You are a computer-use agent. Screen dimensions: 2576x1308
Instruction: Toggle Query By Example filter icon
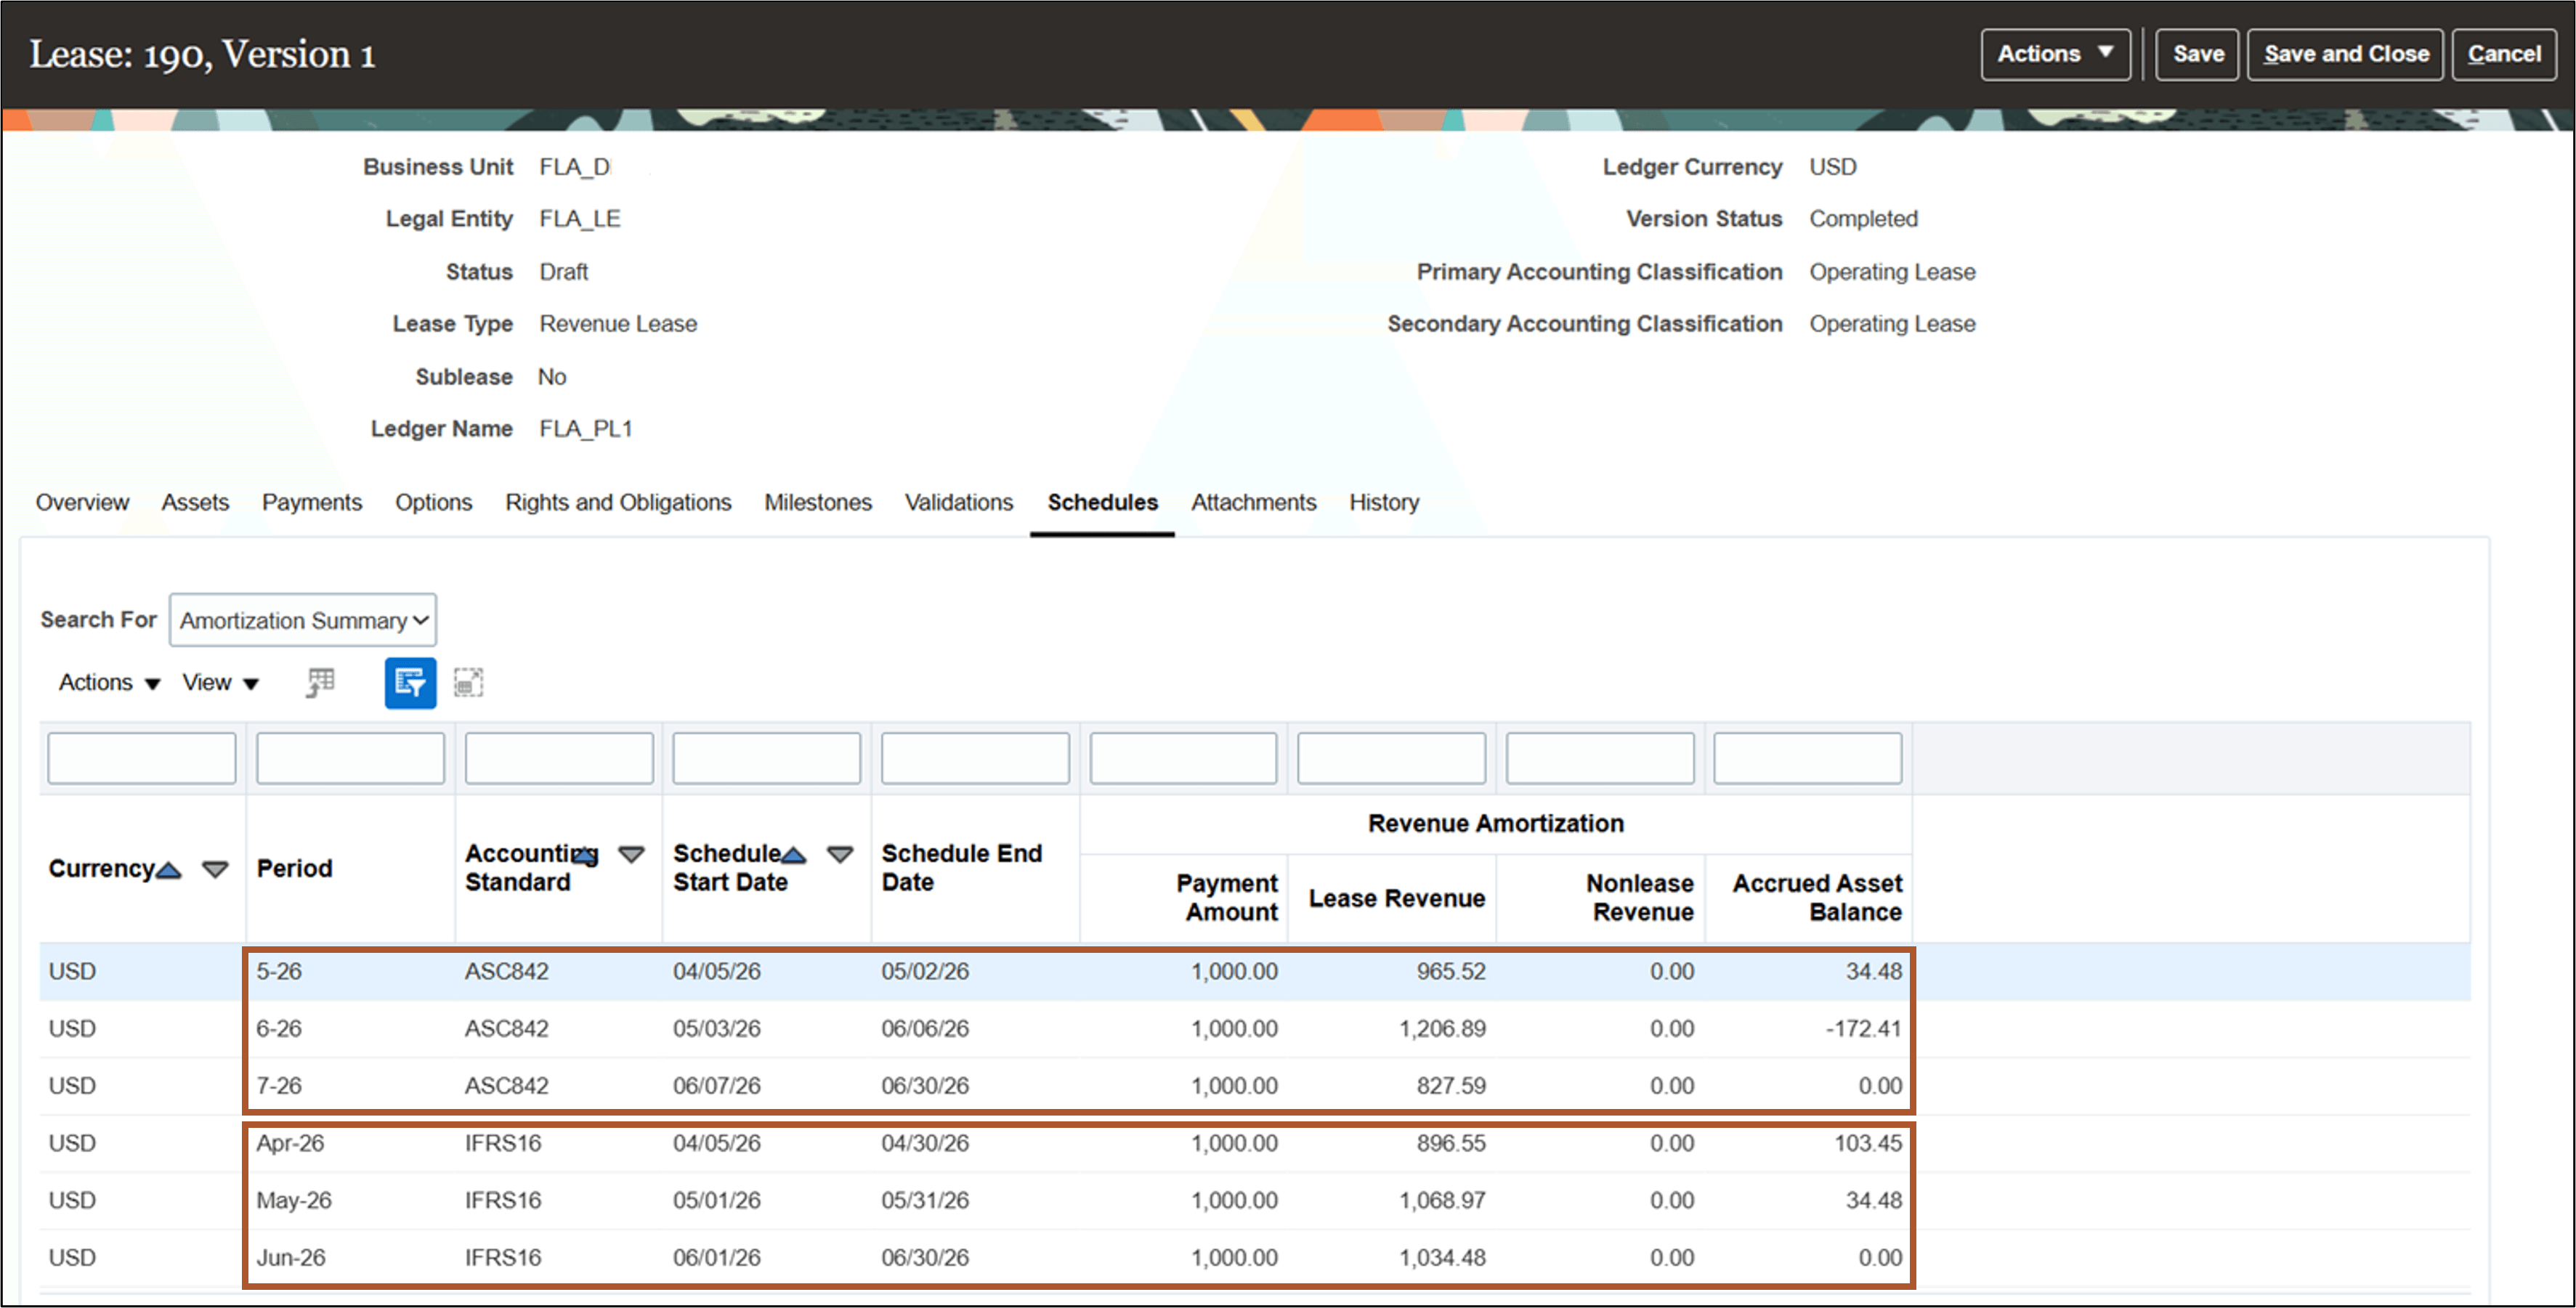[x=410, y=683]
